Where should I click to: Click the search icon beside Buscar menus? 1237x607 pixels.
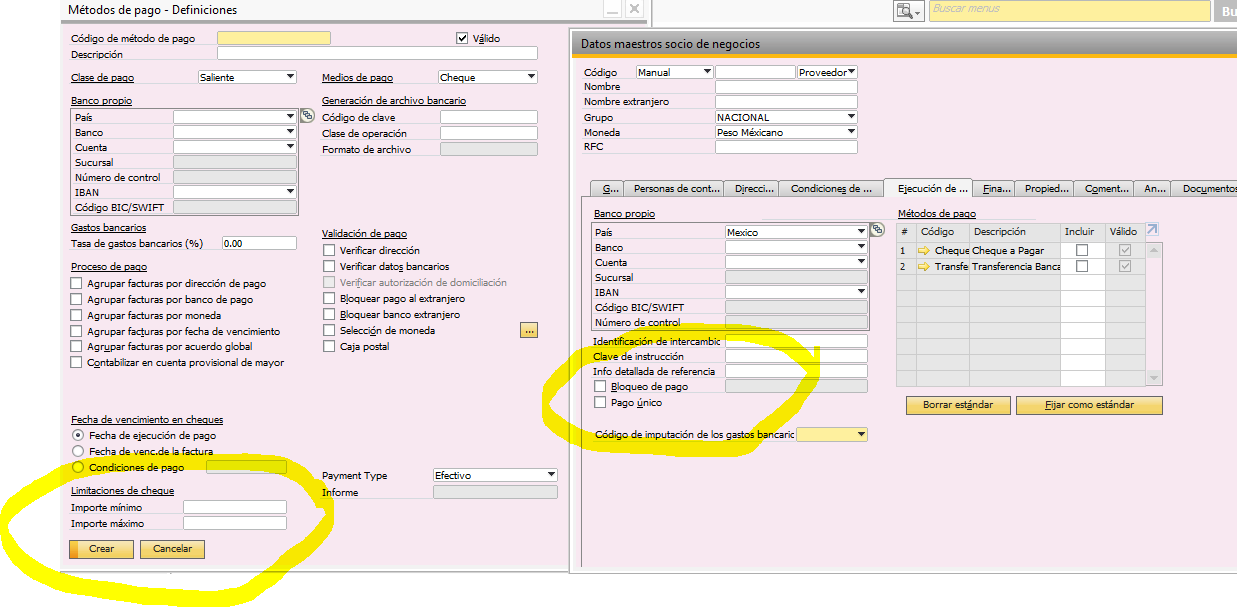click(x=908, y=11)
